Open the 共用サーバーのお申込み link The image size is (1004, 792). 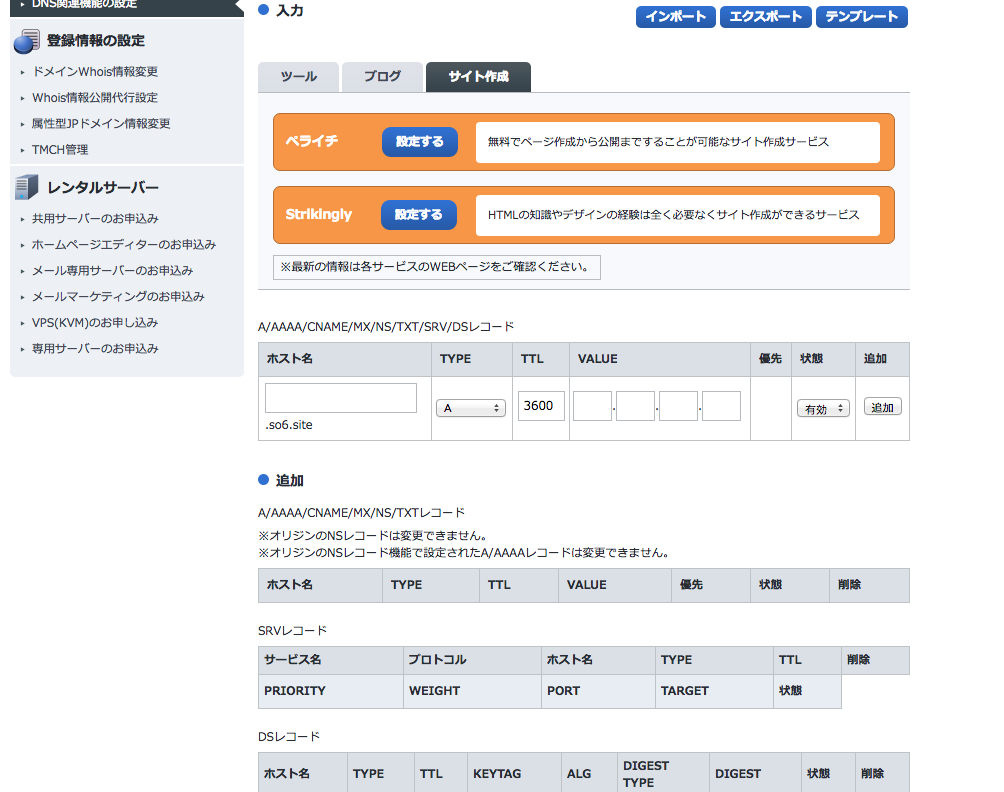(95, 218)
